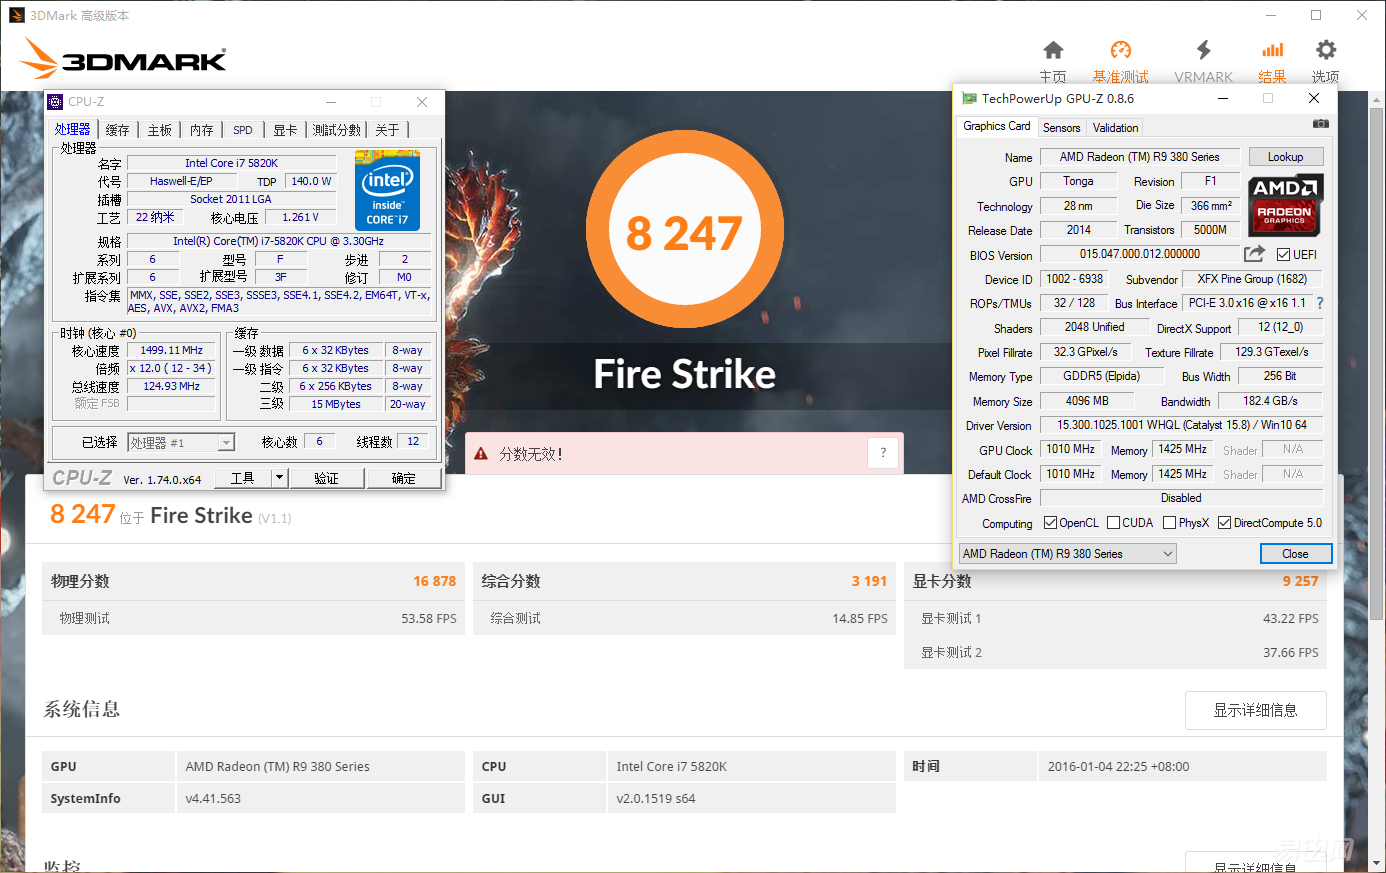
Task: Click the Intel Core i7 logo in CPU-Z
Action: [387, 190]
